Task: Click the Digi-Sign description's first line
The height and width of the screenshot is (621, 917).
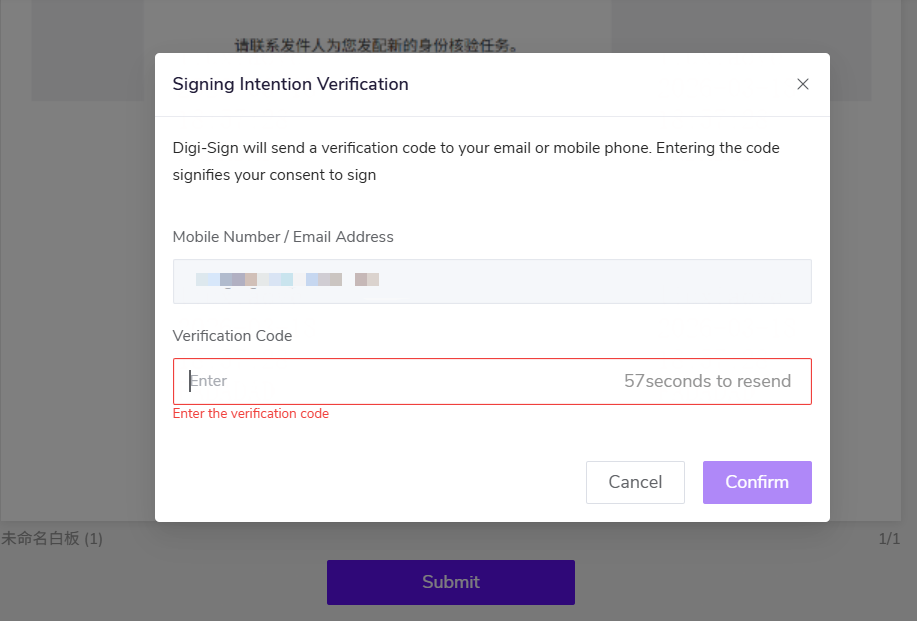Action: (x=476, y=148)
